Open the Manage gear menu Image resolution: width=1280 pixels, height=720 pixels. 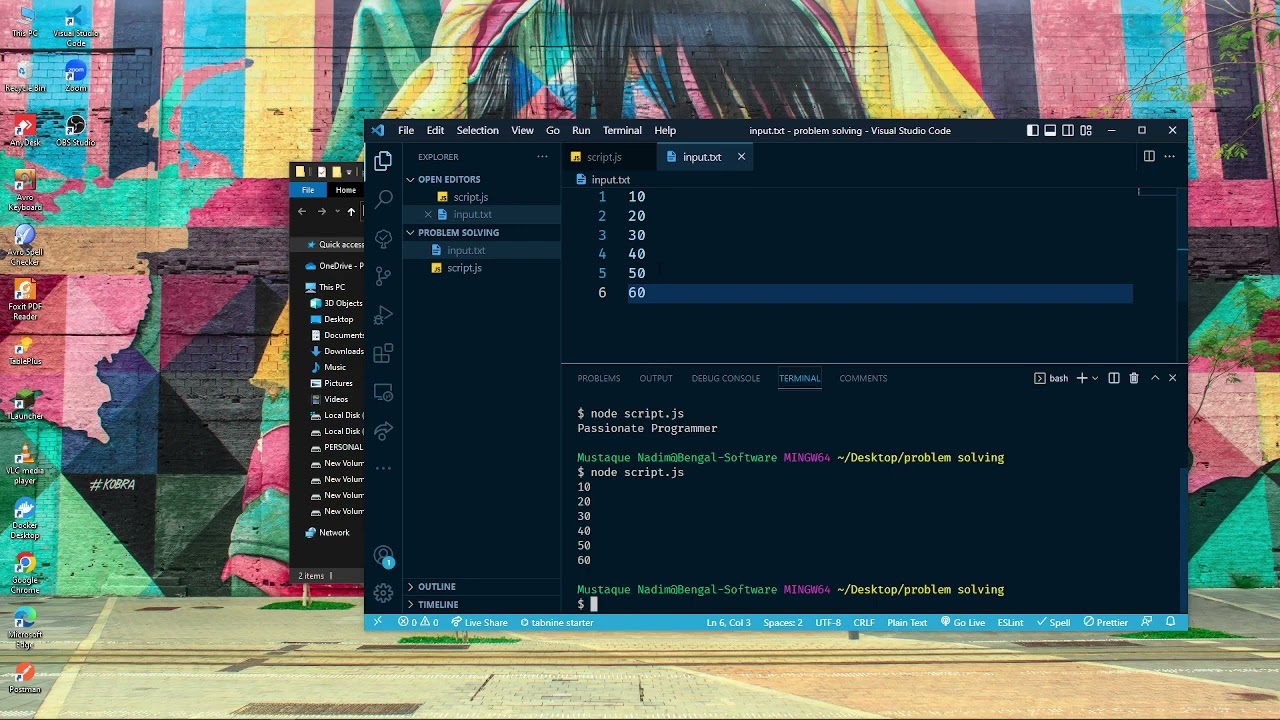pyautogui.click(x=383, y=593)
